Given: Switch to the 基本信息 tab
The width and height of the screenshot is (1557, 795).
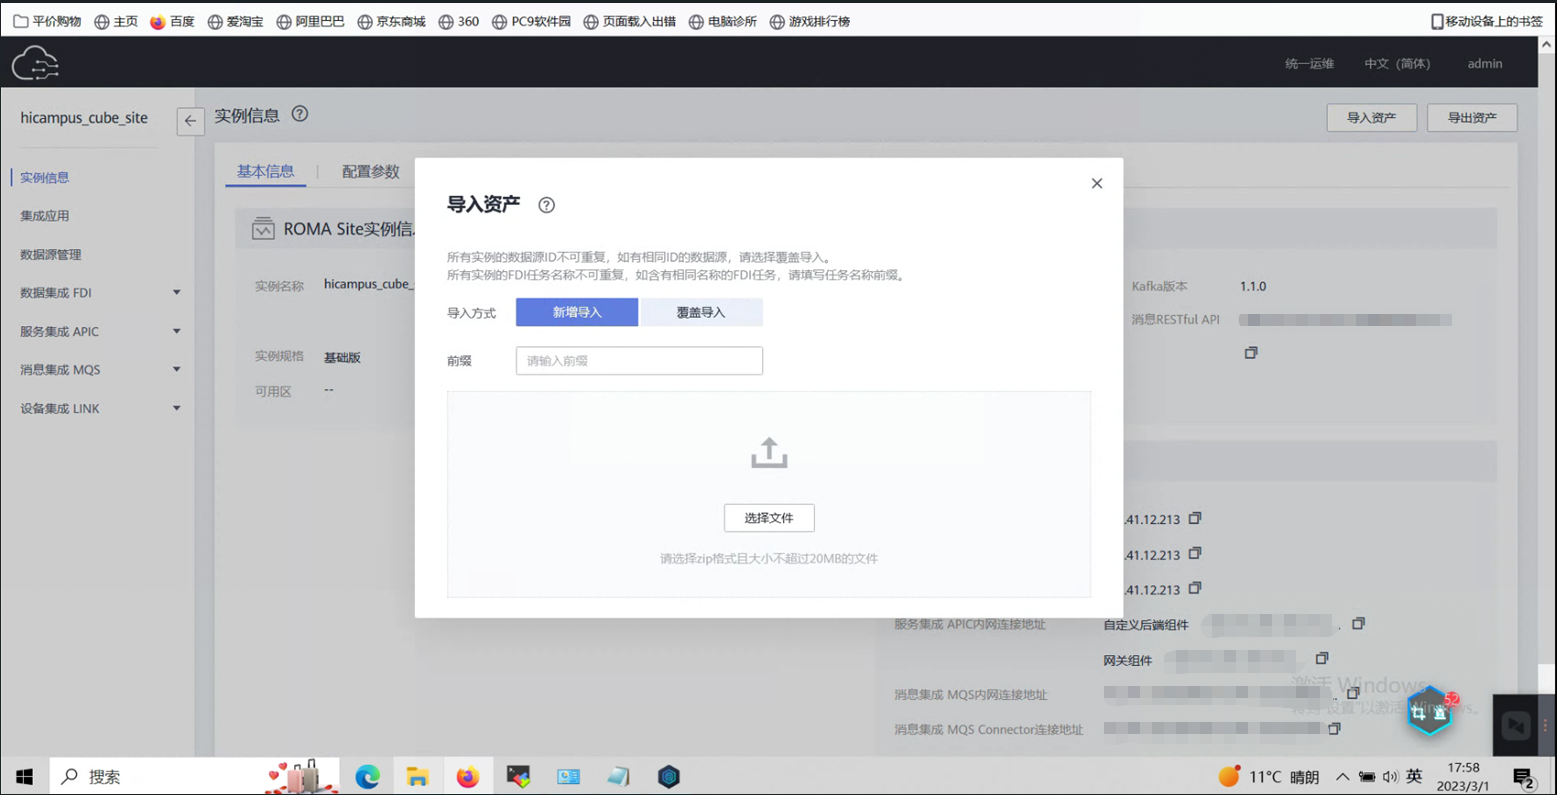Looking at the screenshot, I should pos(265,172).
